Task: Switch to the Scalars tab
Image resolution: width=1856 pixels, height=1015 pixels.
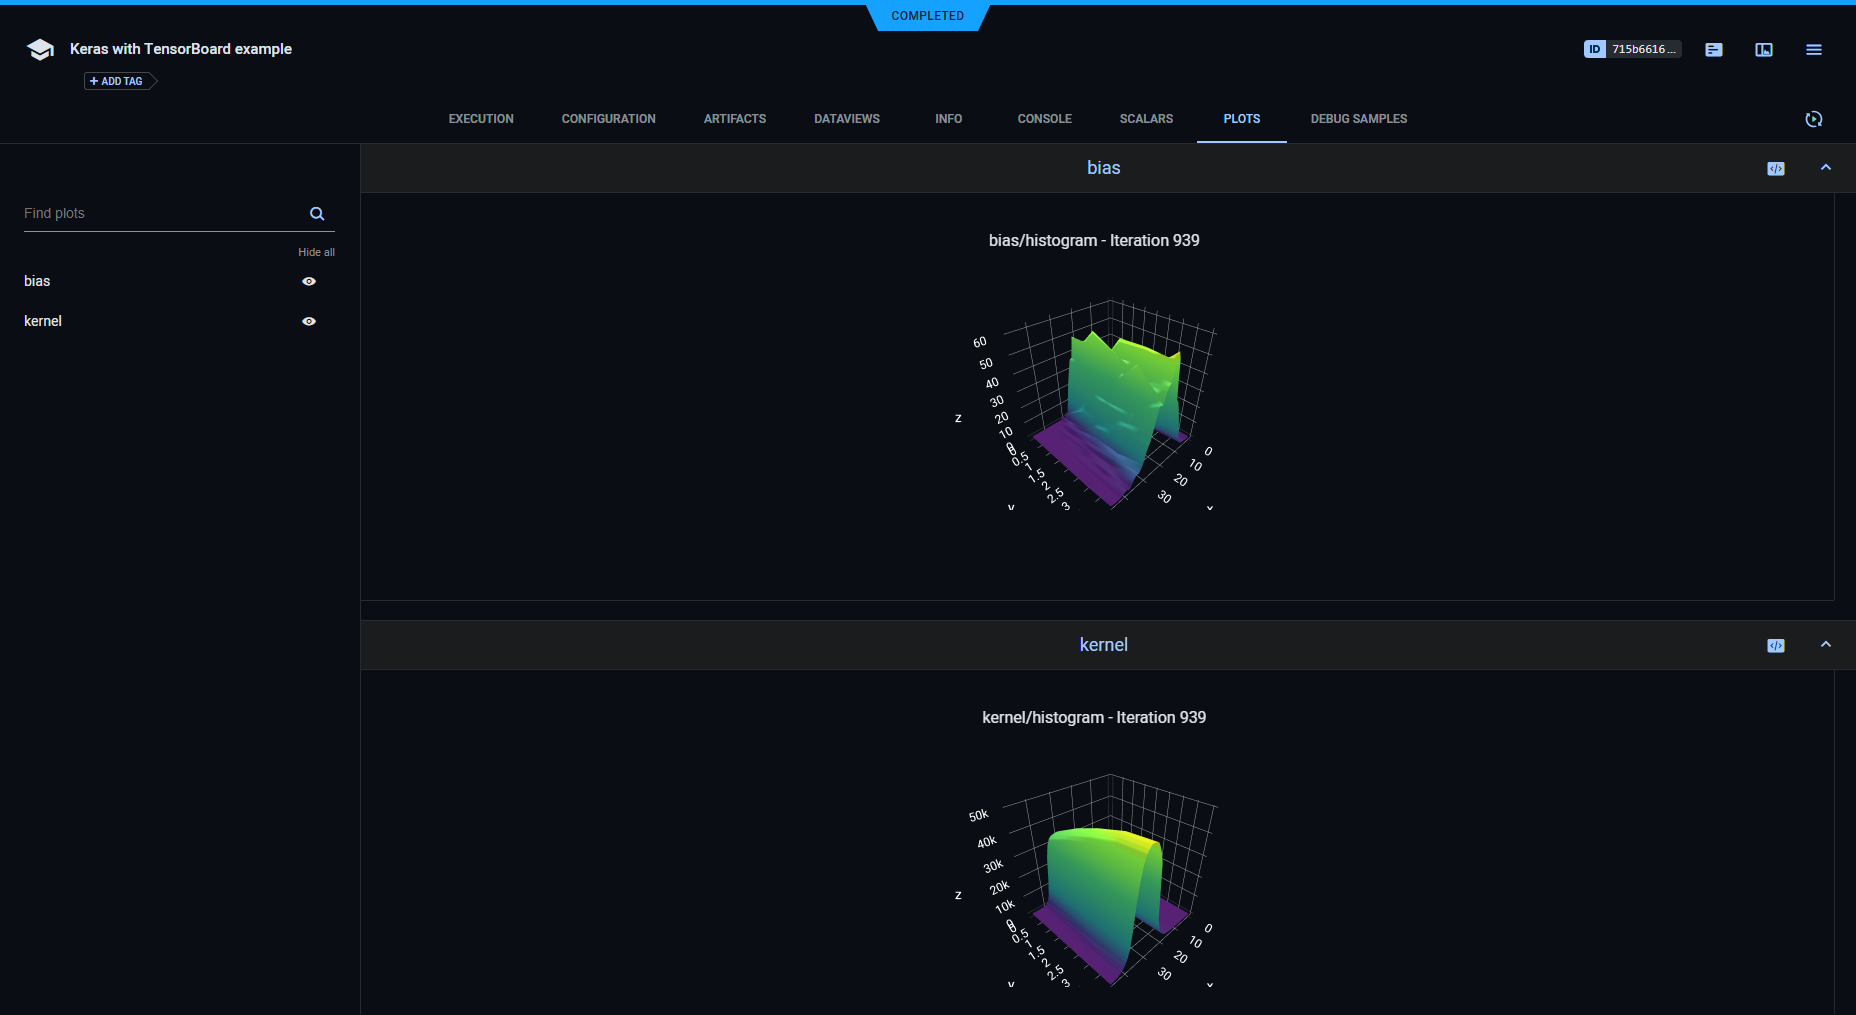Action: click(1146, 119)
